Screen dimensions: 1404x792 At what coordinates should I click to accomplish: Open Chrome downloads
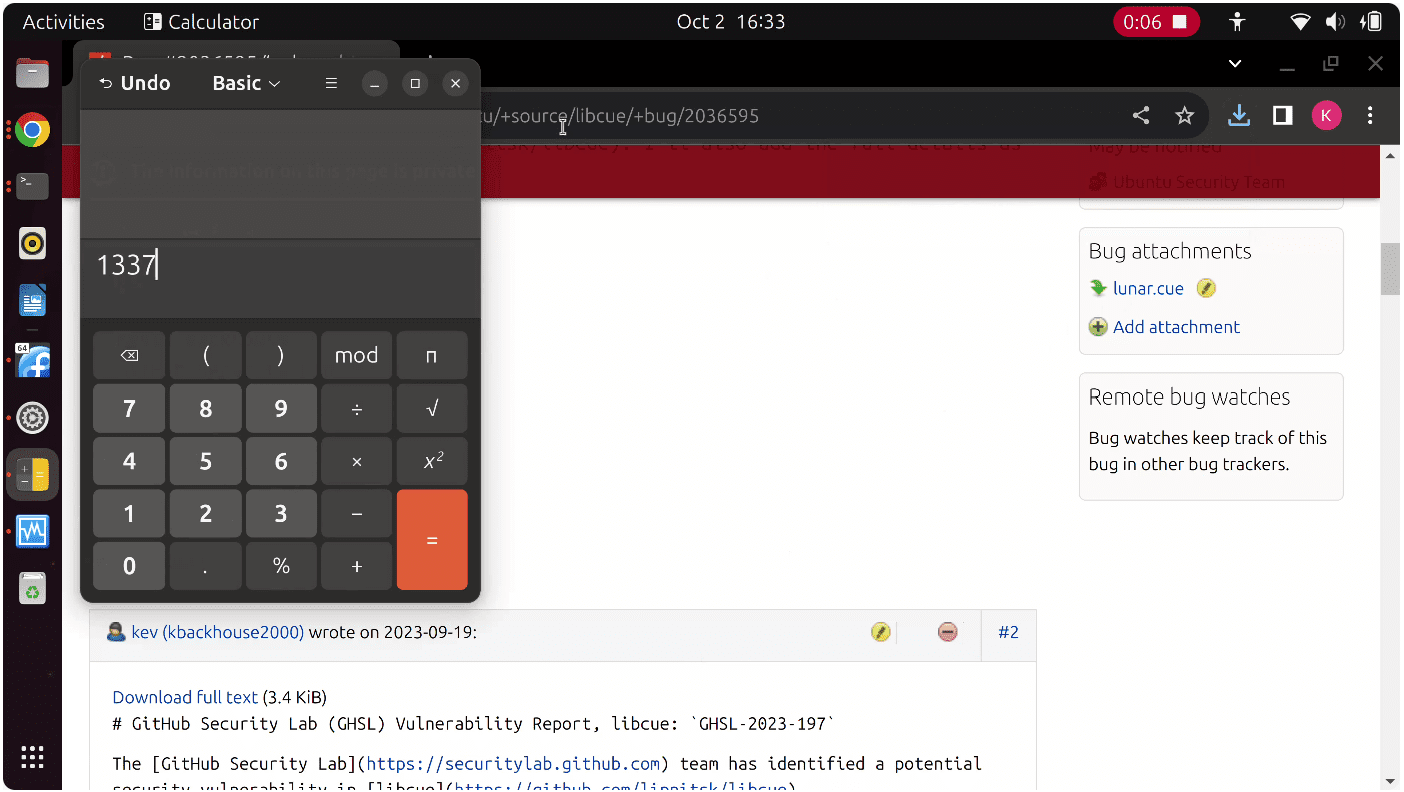pos(1239,116)
